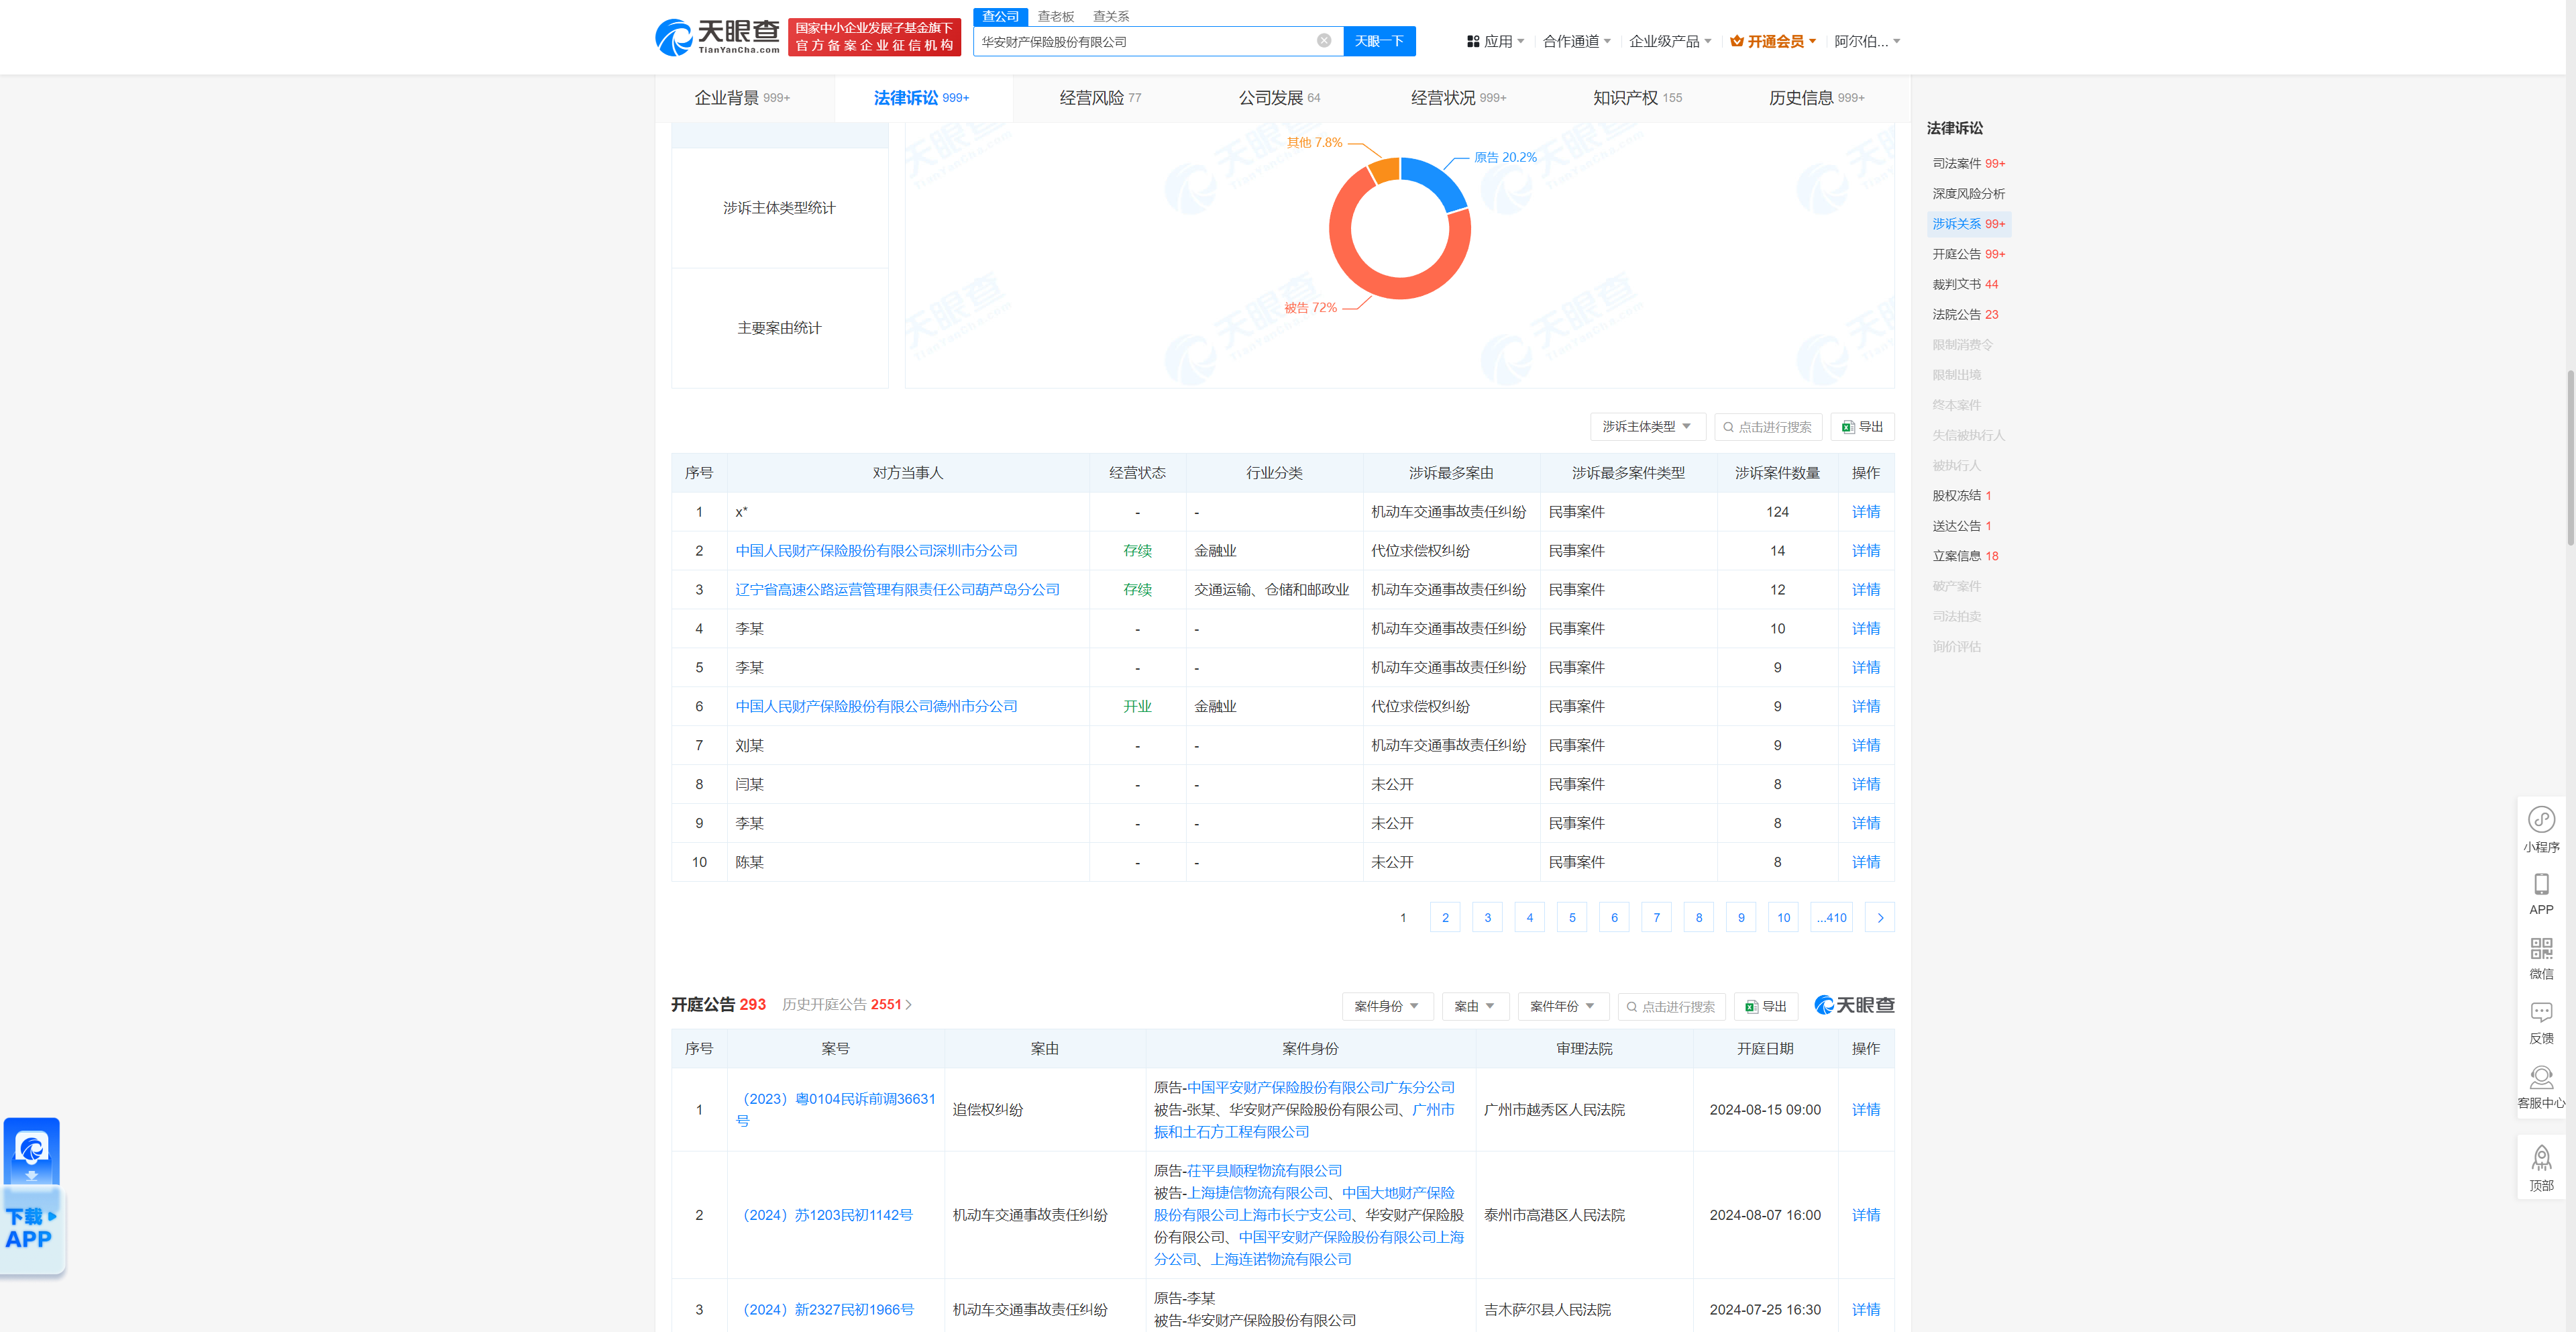Click the 其他 7.8% donut segment

pyautogui.click(x=1384, y=172)
